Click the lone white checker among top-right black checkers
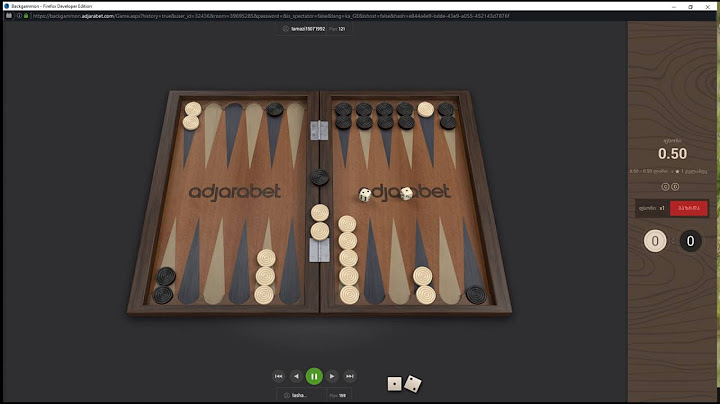This screenshot has width=720, height=404. pyautogui.click(x=426, y=109)
